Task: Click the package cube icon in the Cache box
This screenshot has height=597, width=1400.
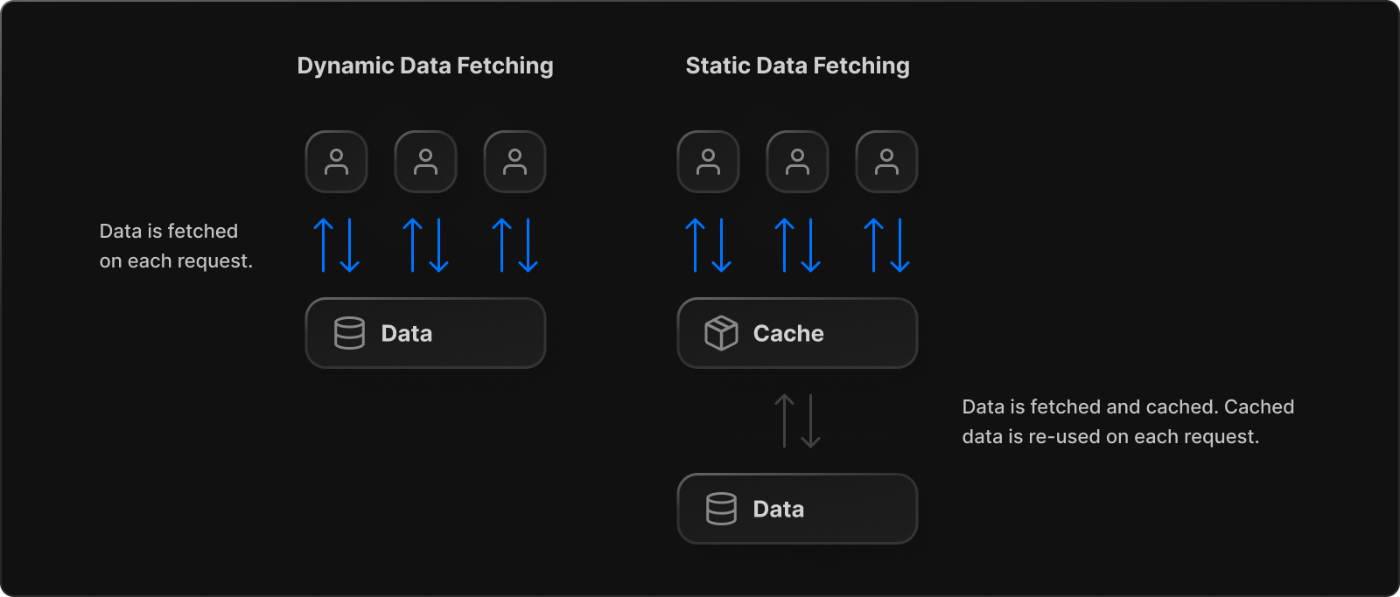Action: click(x=721, y=333)
